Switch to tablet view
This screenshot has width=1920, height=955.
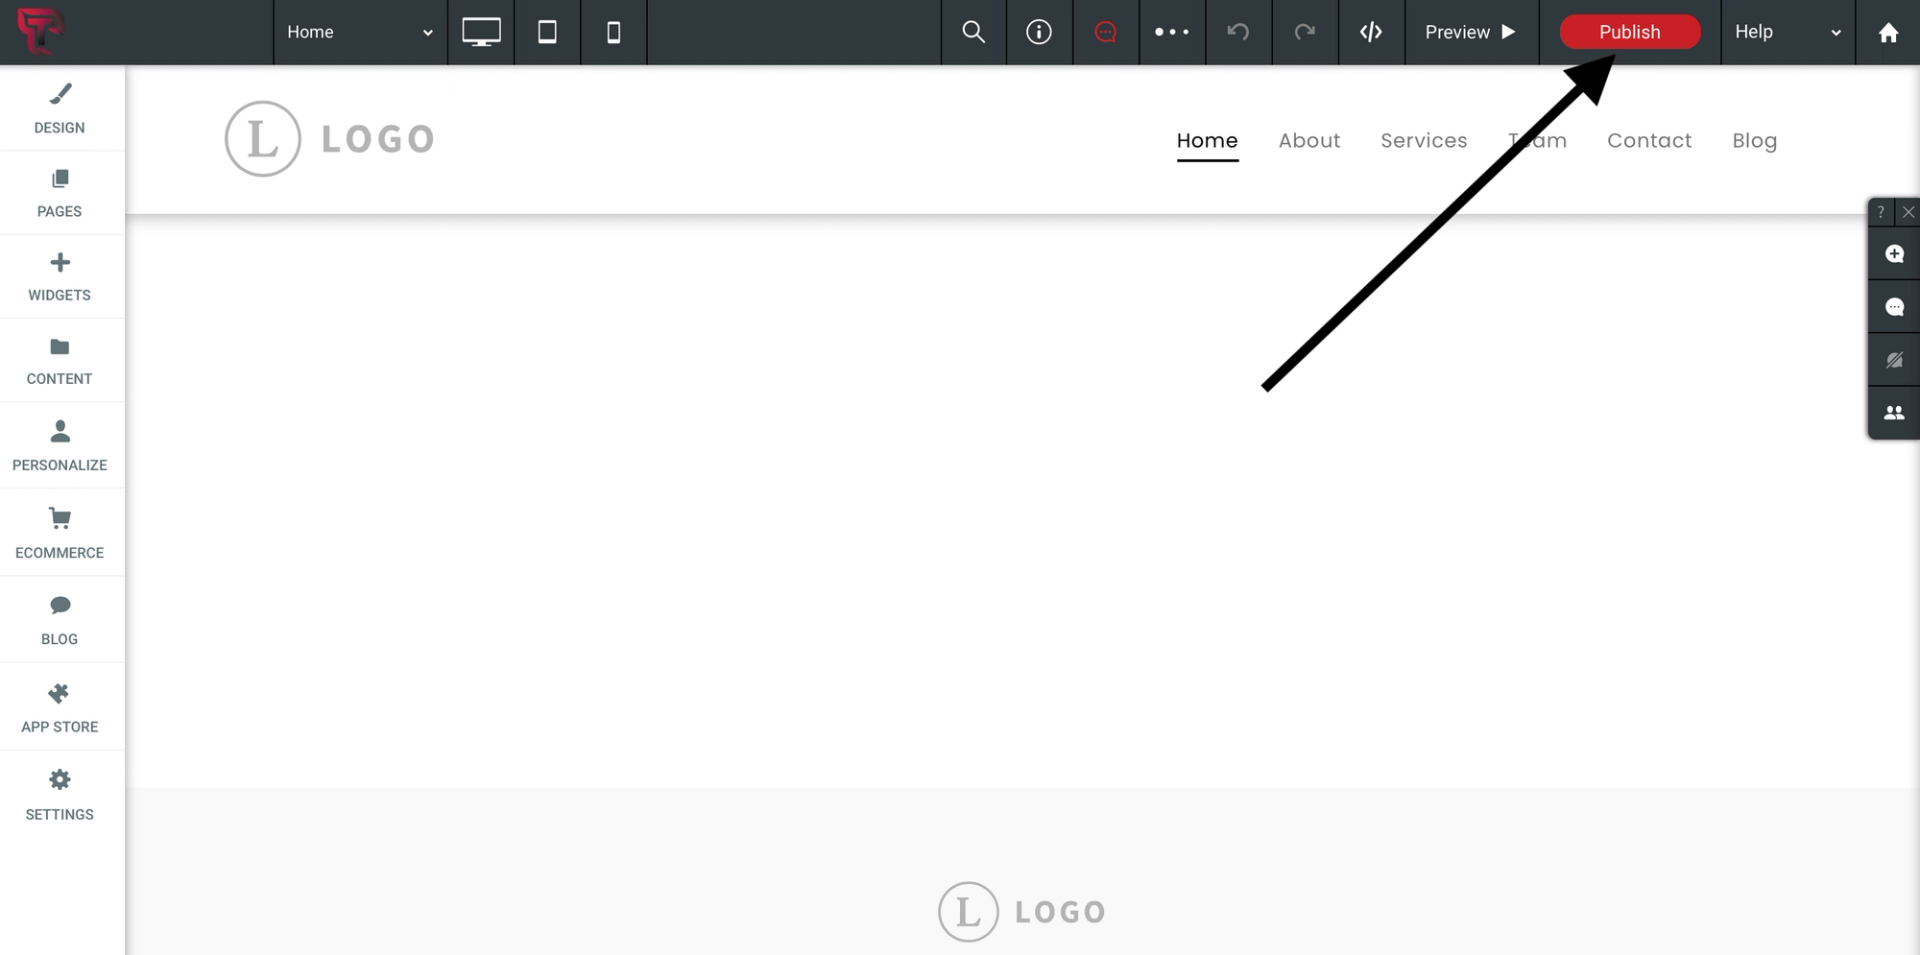coord(547,32)
